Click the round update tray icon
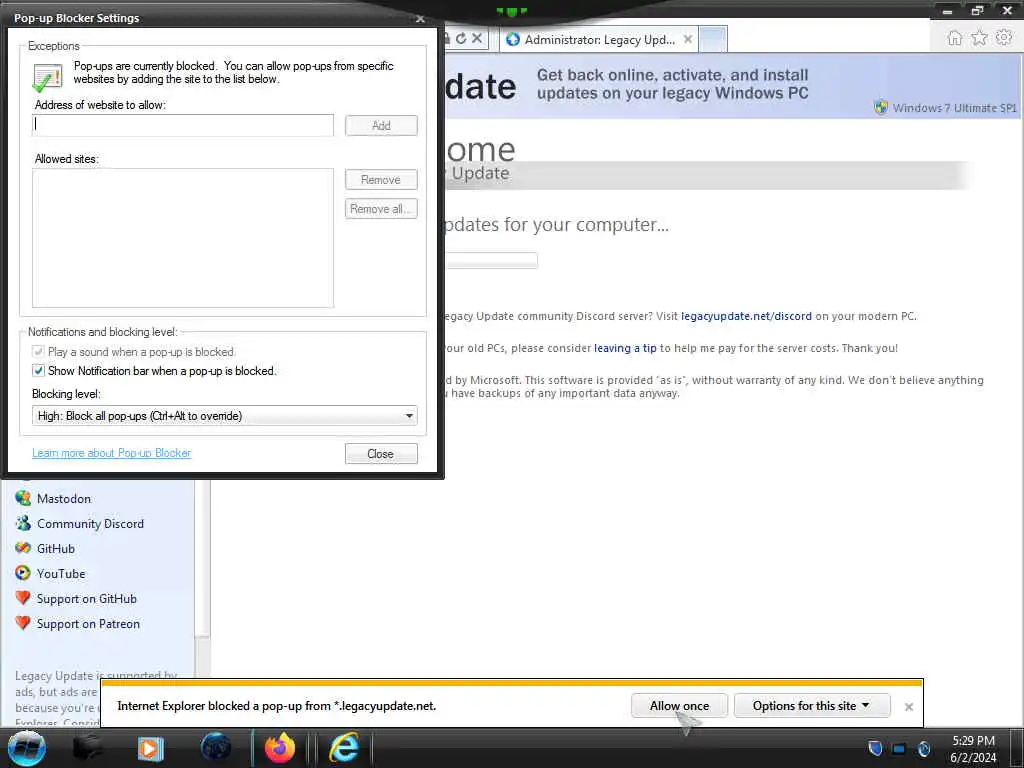The height and width of the screenshot is (768, 1024). 923,748
